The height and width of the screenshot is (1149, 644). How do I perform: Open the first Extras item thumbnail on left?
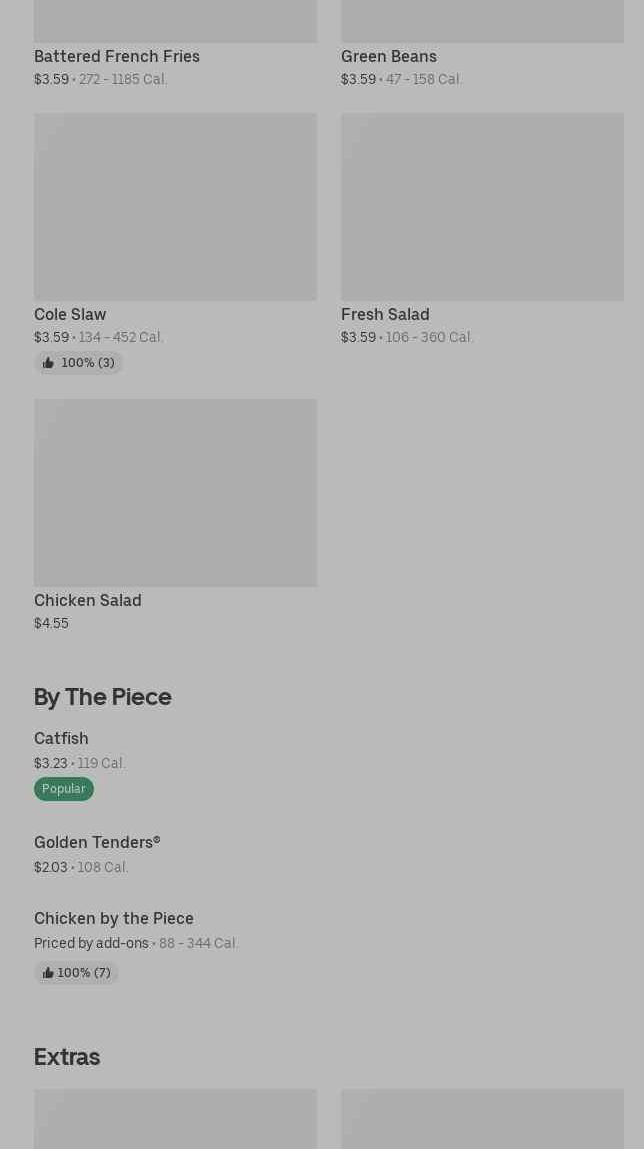tap(175, 1119)
